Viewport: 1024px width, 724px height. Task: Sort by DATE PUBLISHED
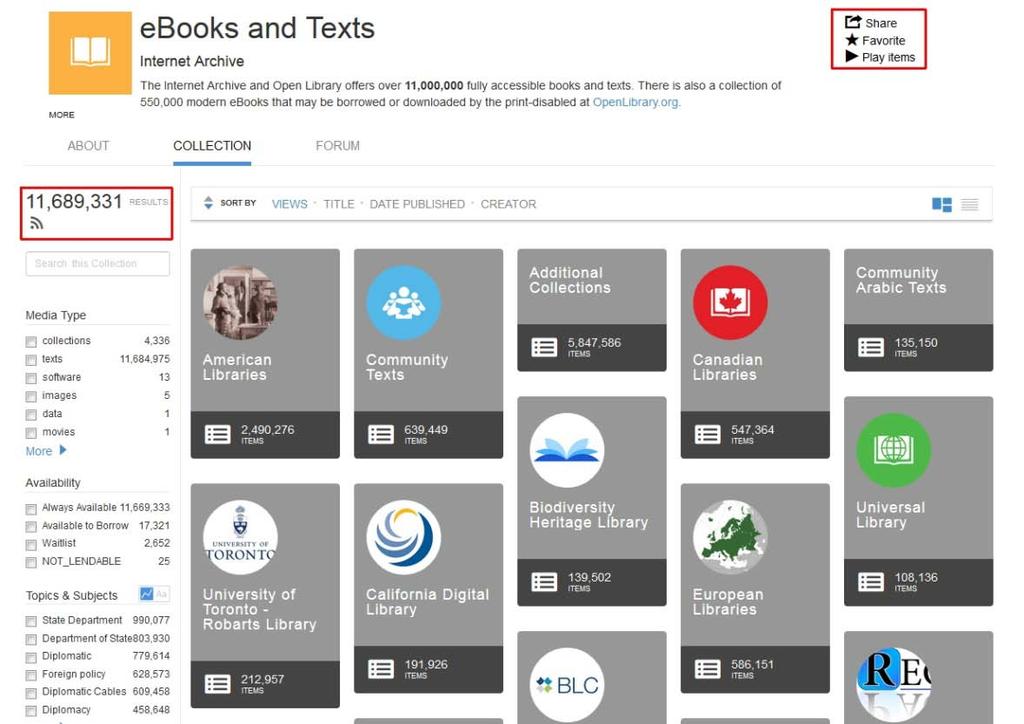[417, 204]
